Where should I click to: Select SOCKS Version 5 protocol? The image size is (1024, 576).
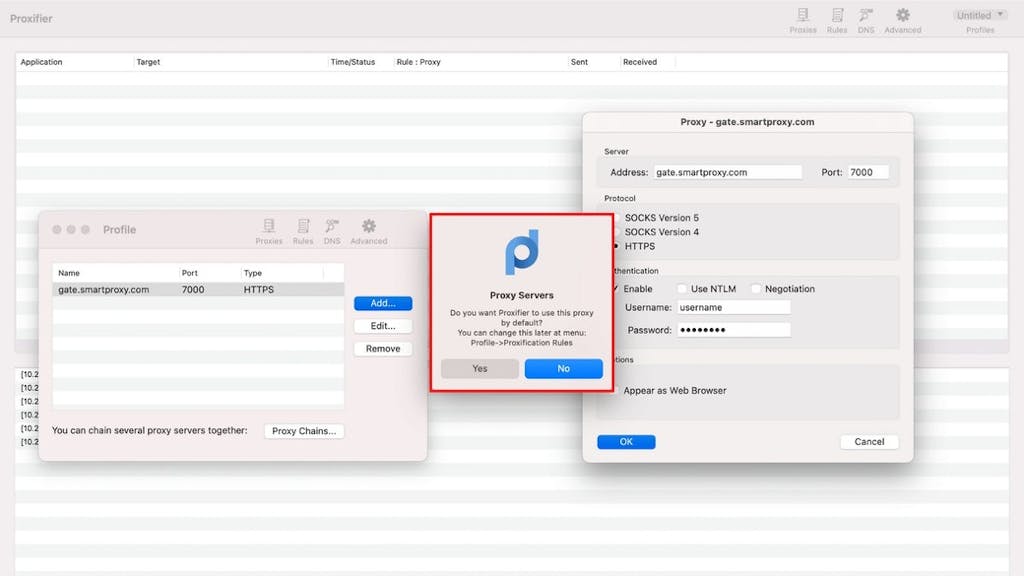tap(661, 217)
